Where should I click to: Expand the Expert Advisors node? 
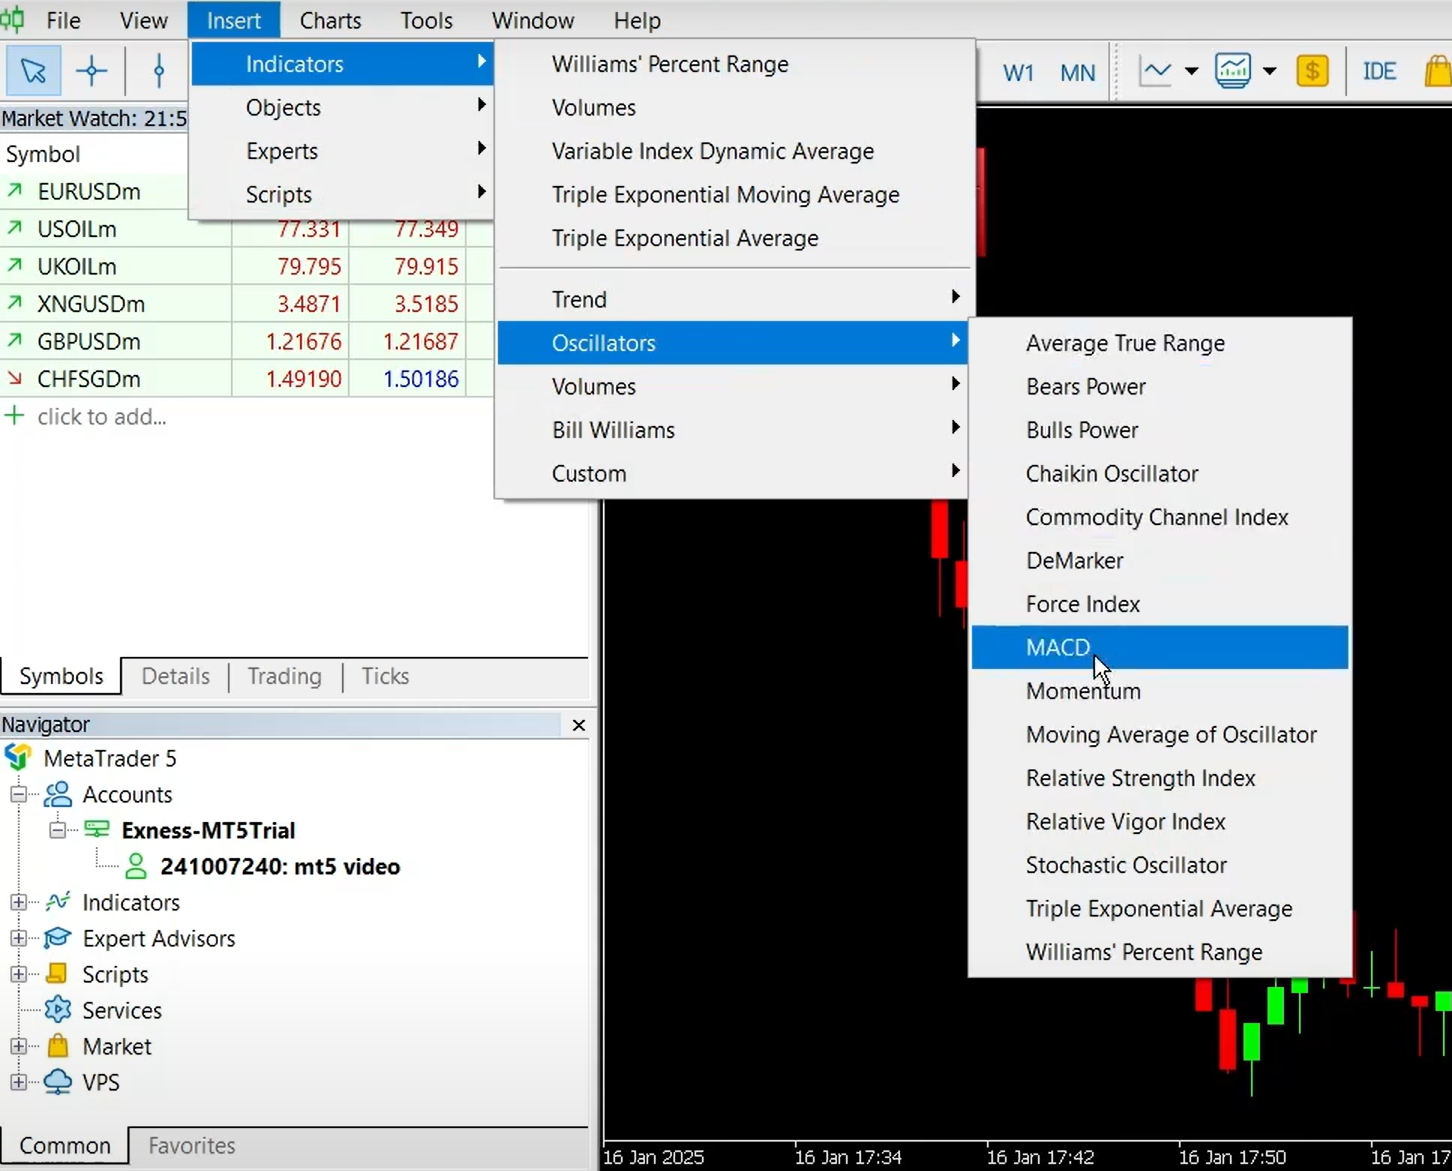[x=19, y=938]
